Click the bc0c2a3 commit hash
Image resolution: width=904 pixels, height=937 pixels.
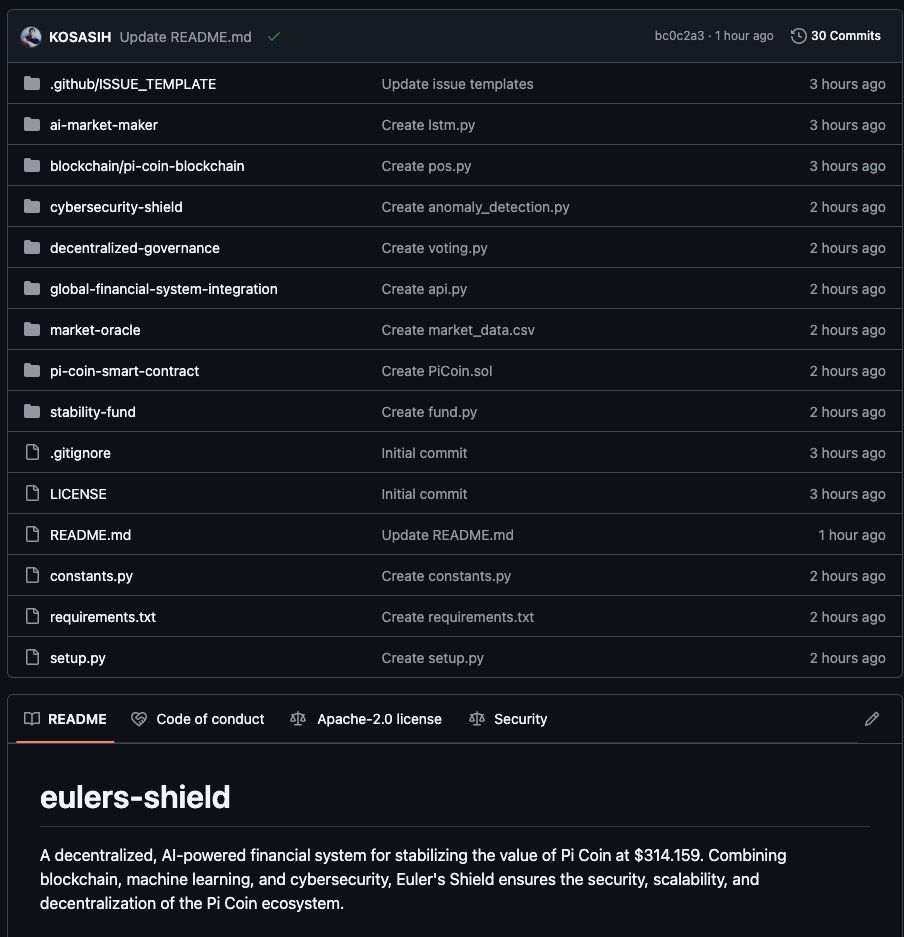coord(679,36)
